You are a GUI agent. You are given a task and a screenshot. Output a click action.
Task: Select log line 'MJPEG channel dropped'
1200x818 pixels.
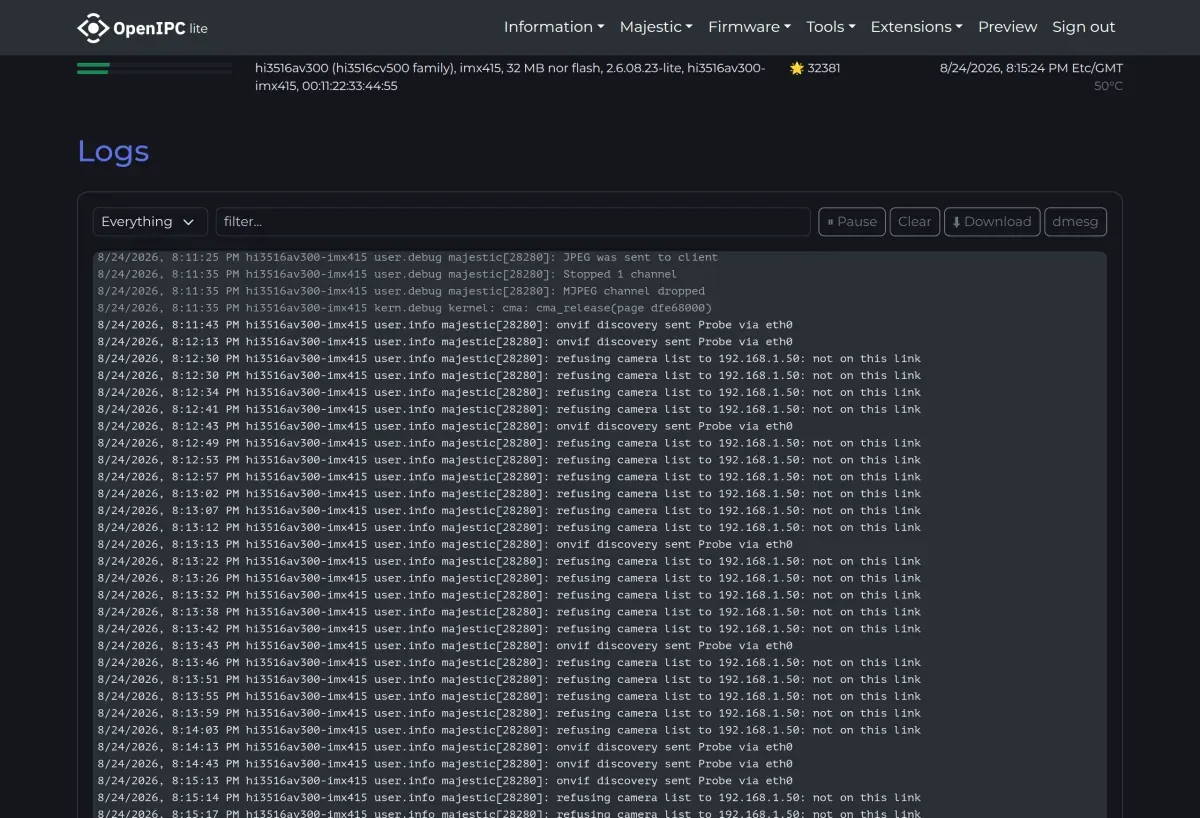(x=401, y=291)
